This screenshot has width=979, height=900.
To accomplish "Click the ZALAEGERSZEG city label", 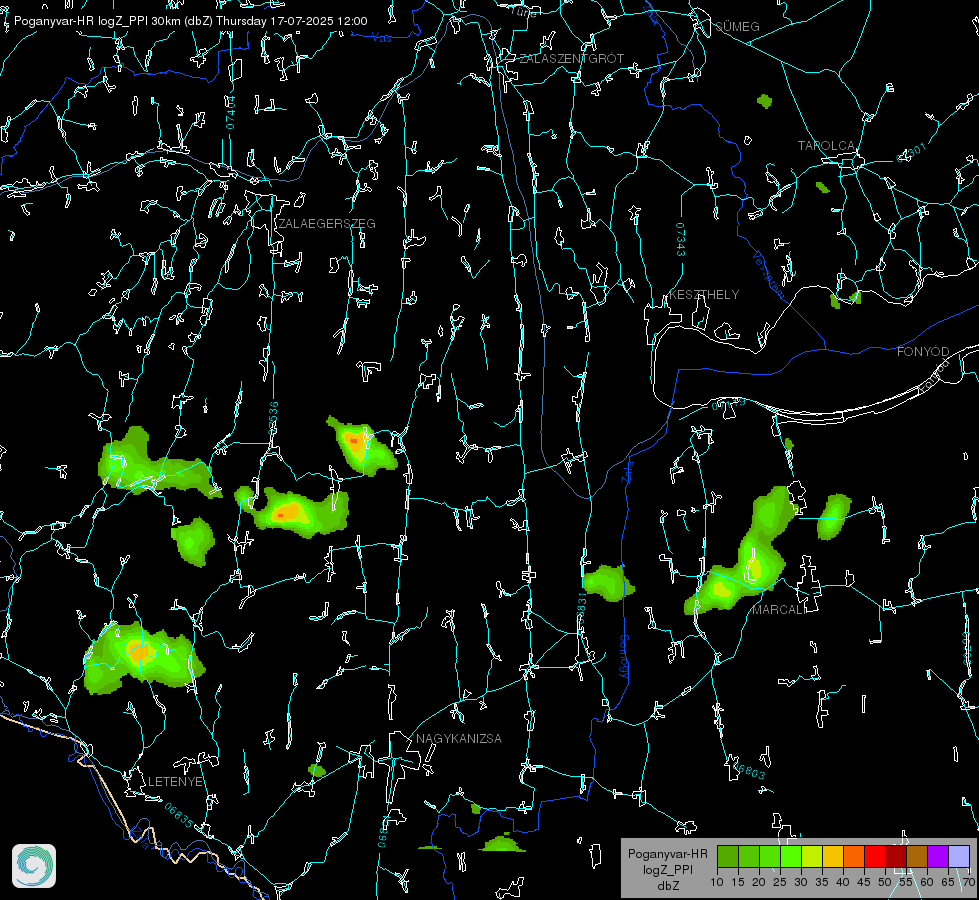I will [x=327, y=224].
